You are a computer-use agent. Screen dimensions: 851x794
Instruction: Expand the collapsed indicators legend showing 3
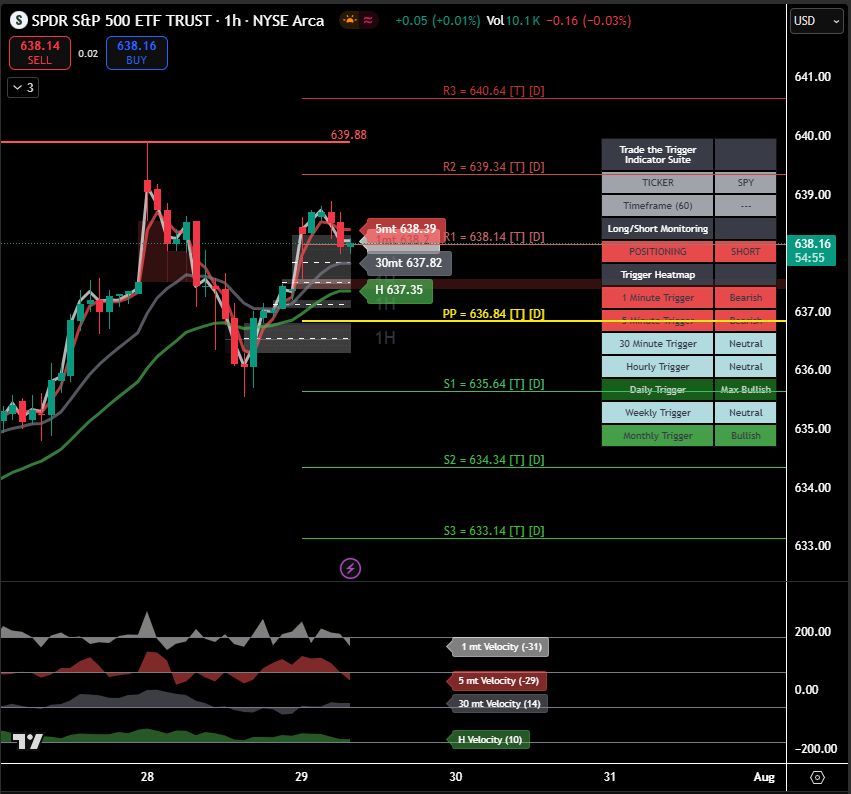coord(23,87)
